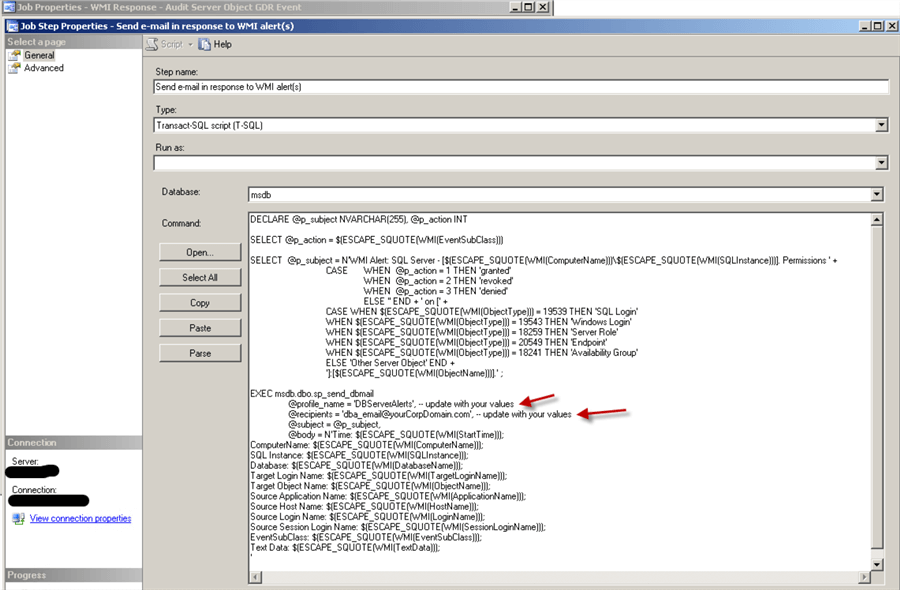Click Help on the dialog toolbar
The height and width of the screenshot is (590, 900).
222,44
